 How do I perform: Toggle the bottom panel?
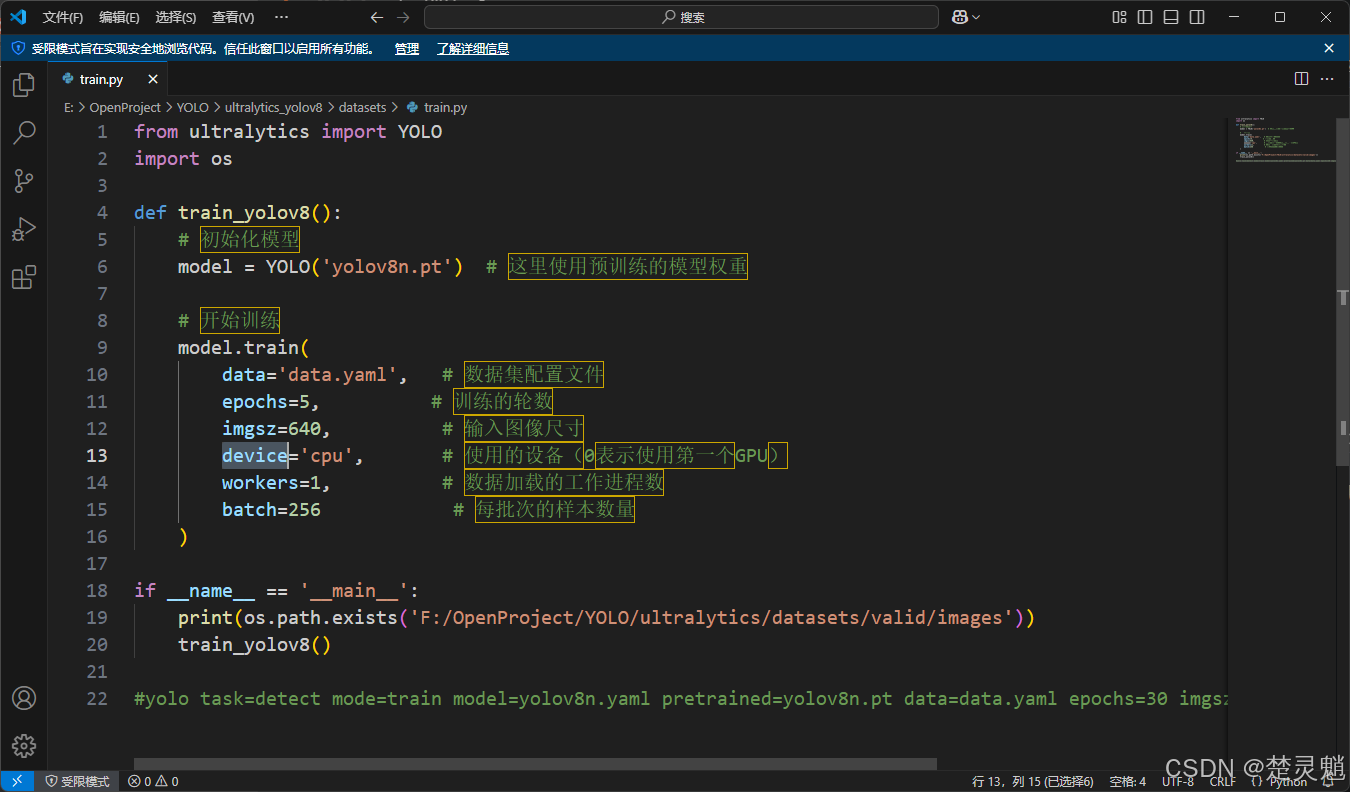click(x=1171, y=17)
